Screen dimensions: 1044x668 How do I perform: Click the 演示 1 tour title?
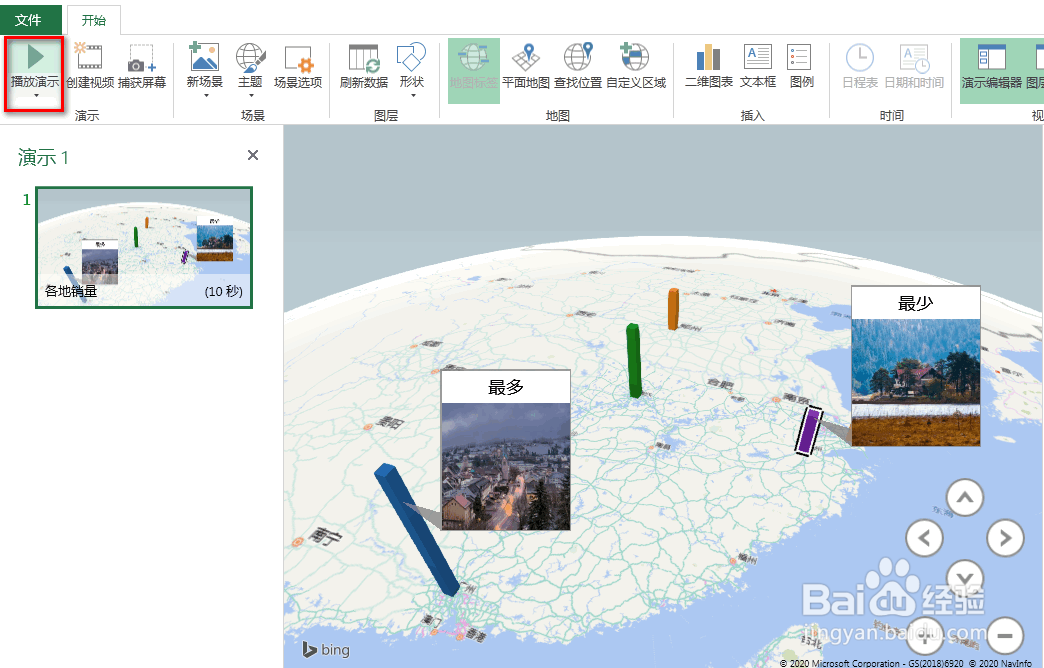(43, 158)
